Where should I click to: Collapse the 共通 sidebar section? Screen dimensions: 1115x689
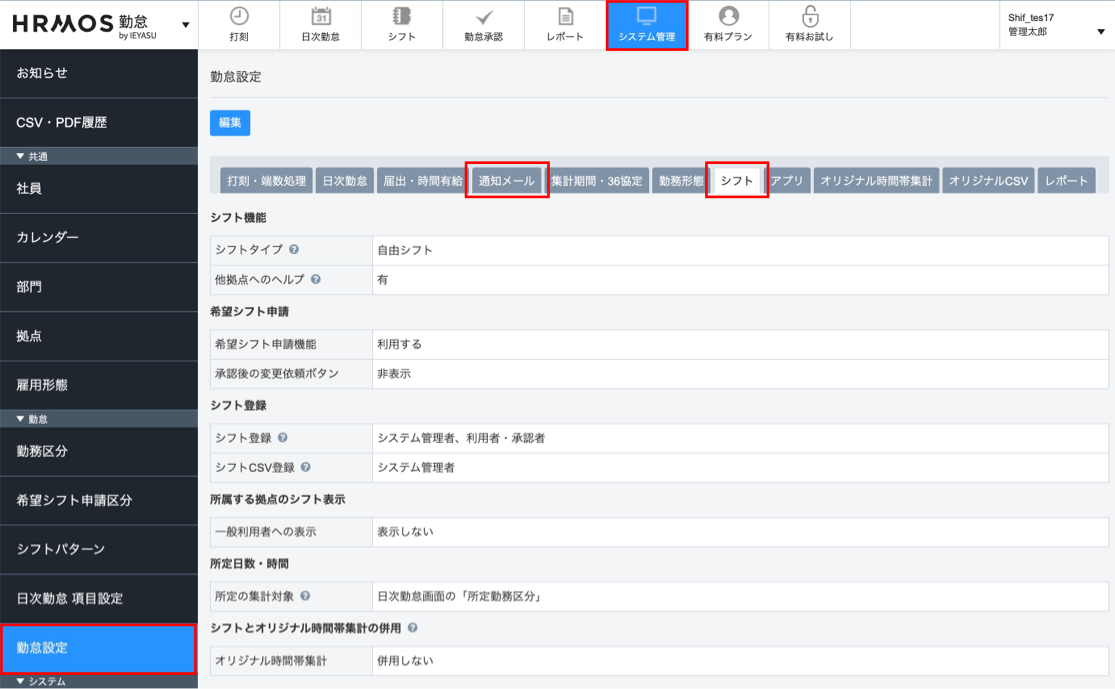[x=21, y=156]
